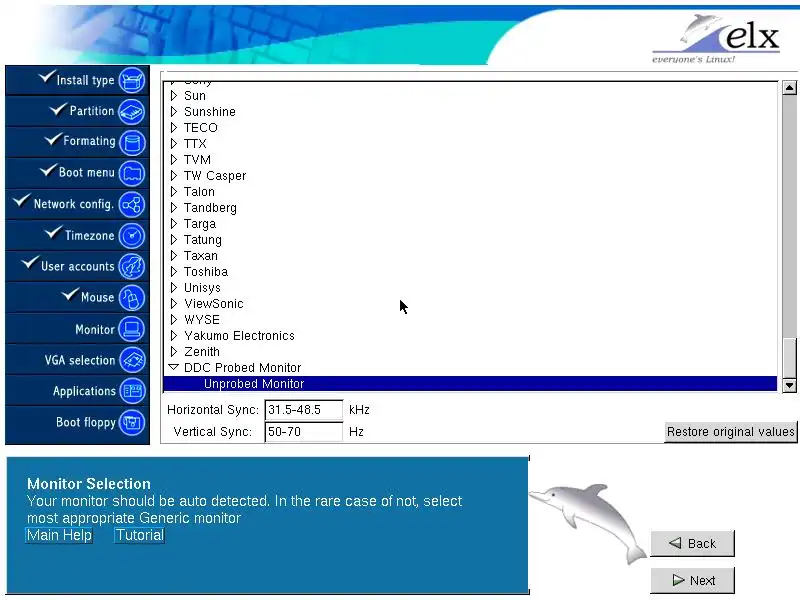
Task: Click the VGA selection icon
Action: [x=132, y=360]
